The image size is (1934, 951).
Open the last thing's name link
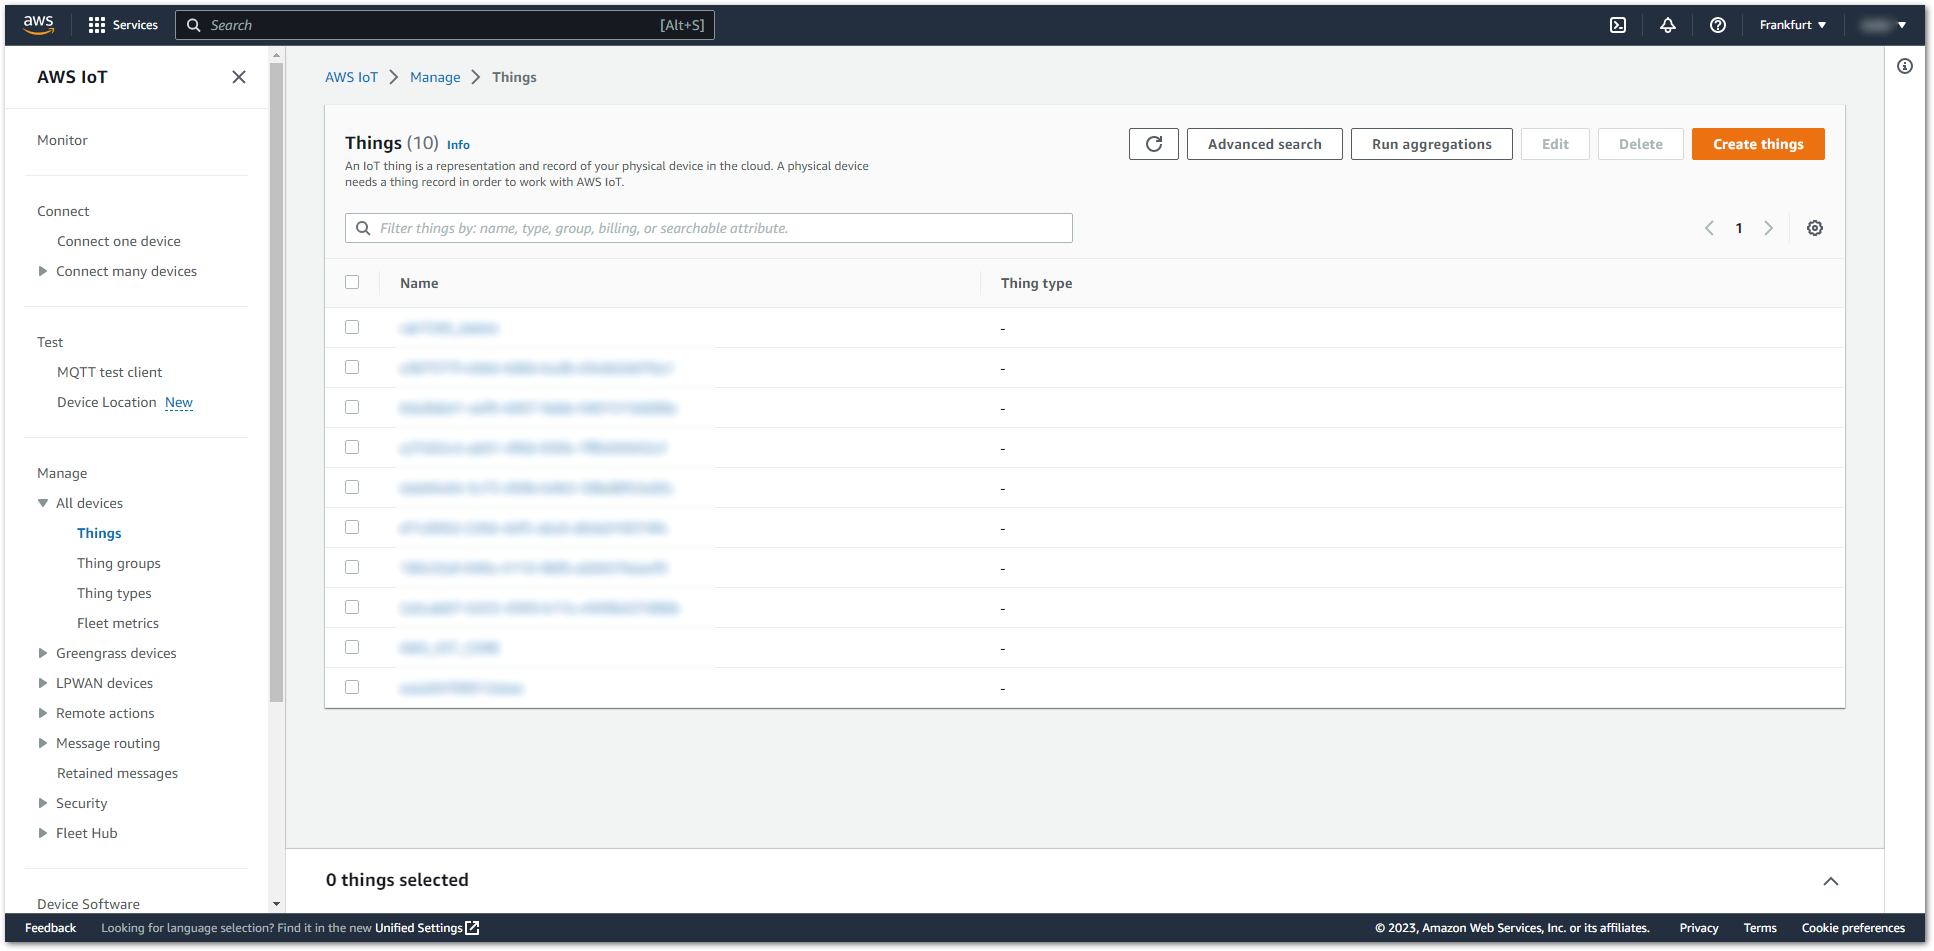point(461,688)
